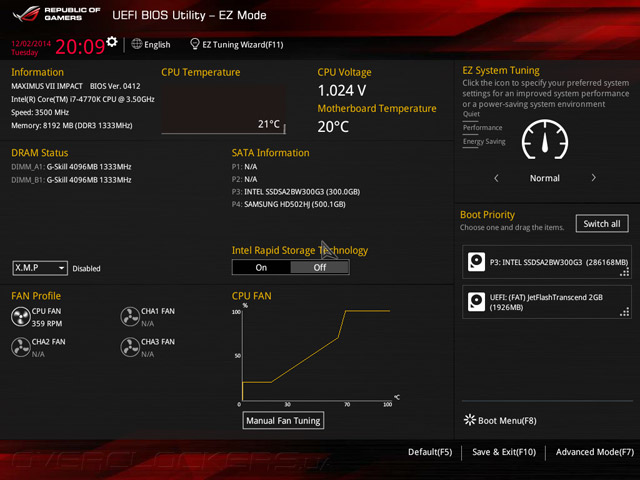
Task: Click the INTEL SSD boot drive icon
Action: click(x=476, y=262)
